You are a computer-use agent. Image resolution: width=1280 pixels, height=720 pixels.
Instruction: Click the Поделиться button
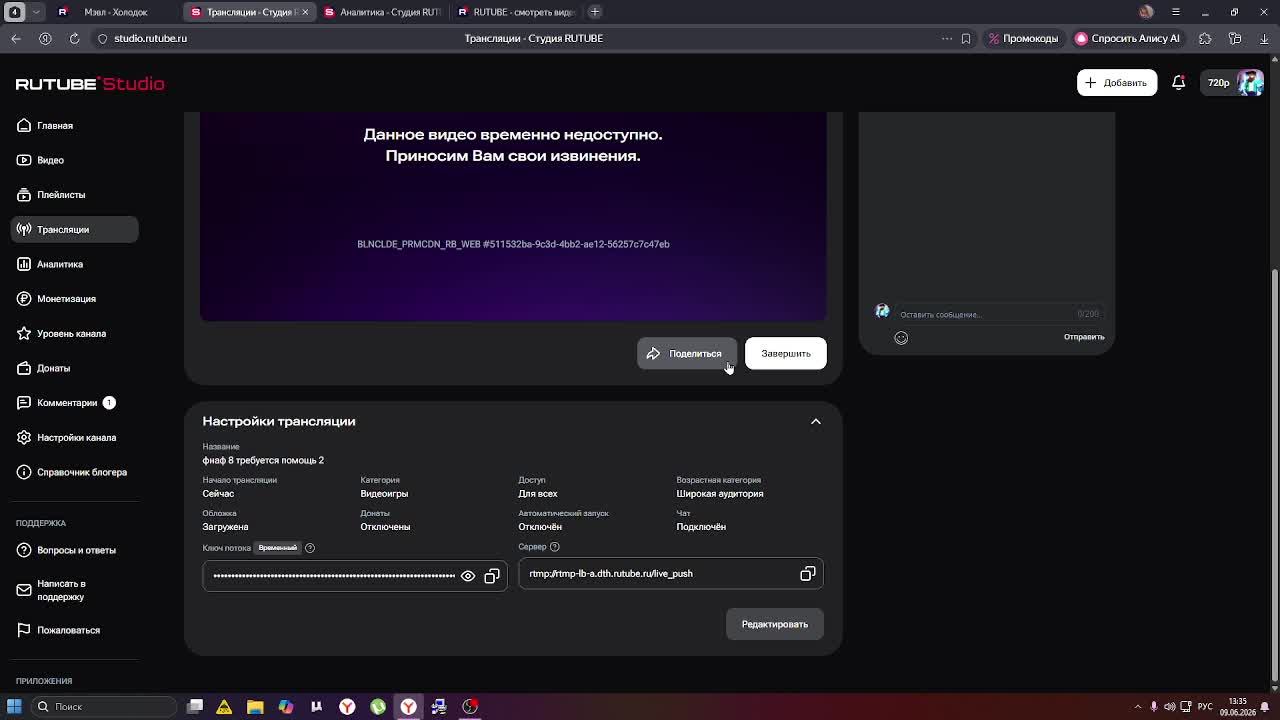click(687, 354)
